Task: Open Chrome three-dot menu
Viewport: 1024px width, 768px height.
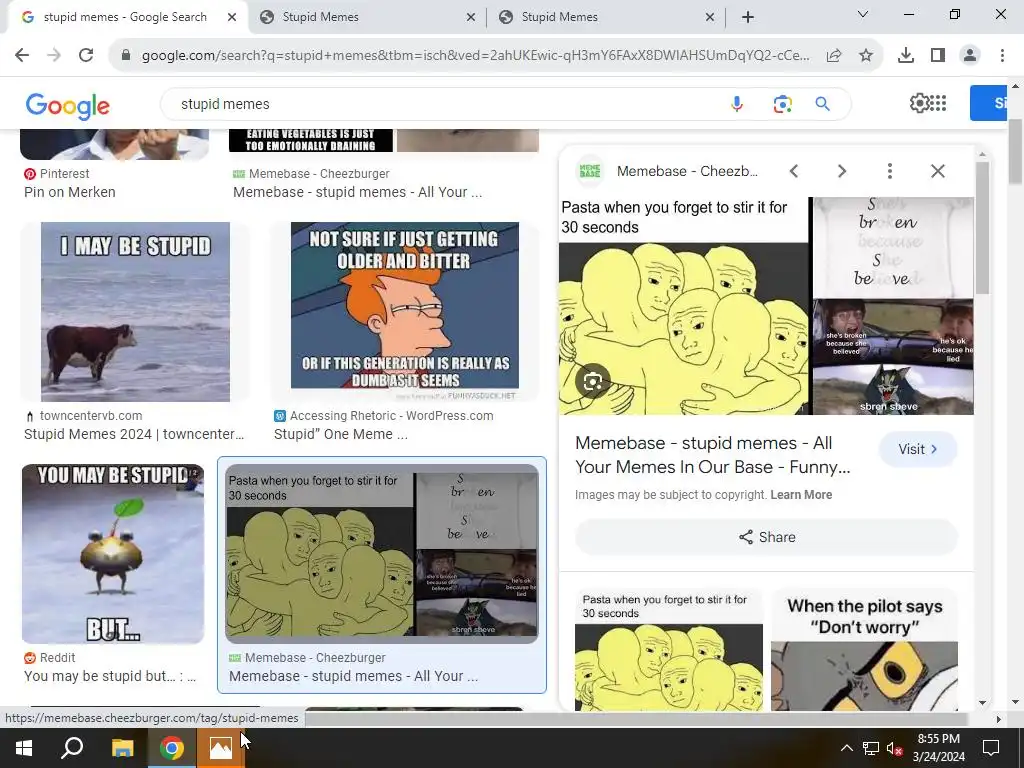Action: 1002,56
